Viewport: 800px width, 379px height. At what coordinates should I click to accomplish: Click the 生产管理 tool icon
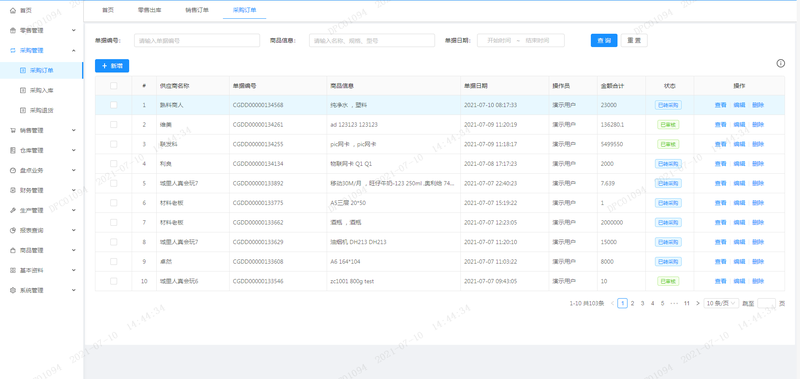point(13,210)
